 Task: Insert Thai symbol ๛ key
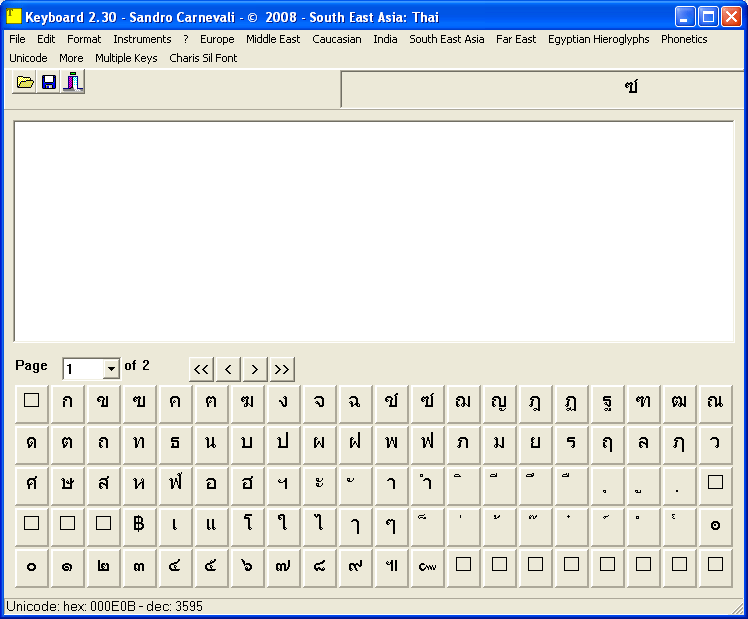[x=427, y=568]
